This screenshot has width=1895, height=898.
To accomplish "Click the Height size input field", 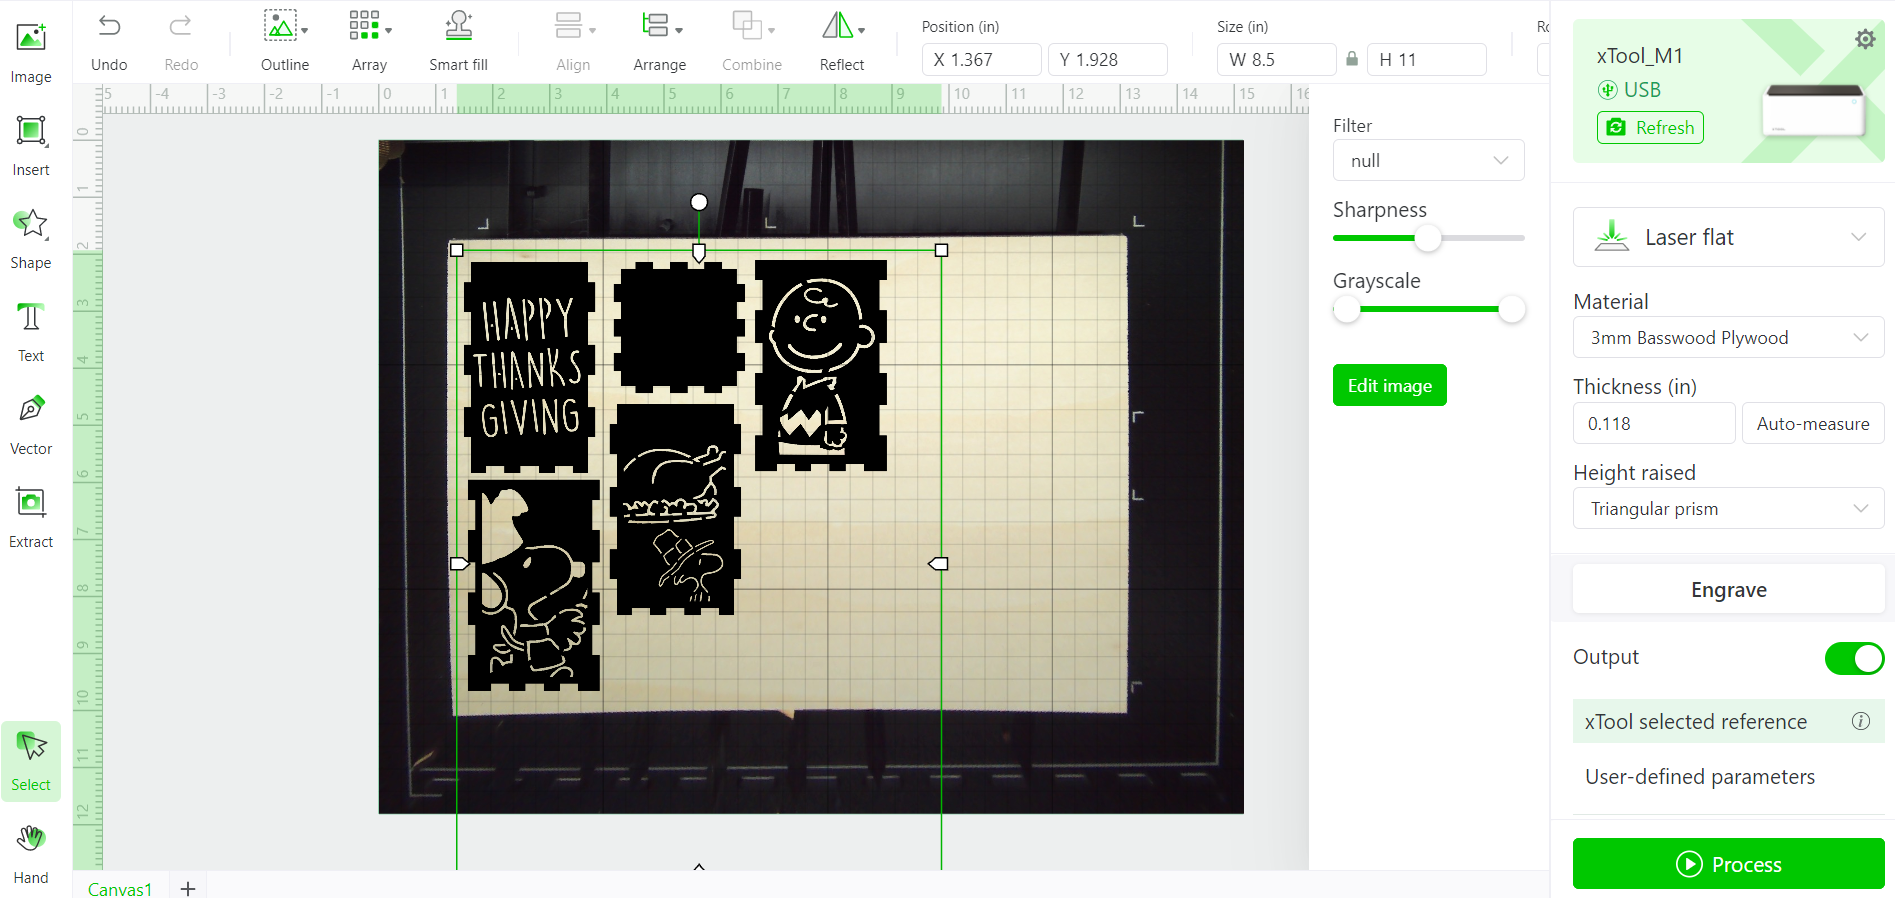I will tap(1426, 59).
